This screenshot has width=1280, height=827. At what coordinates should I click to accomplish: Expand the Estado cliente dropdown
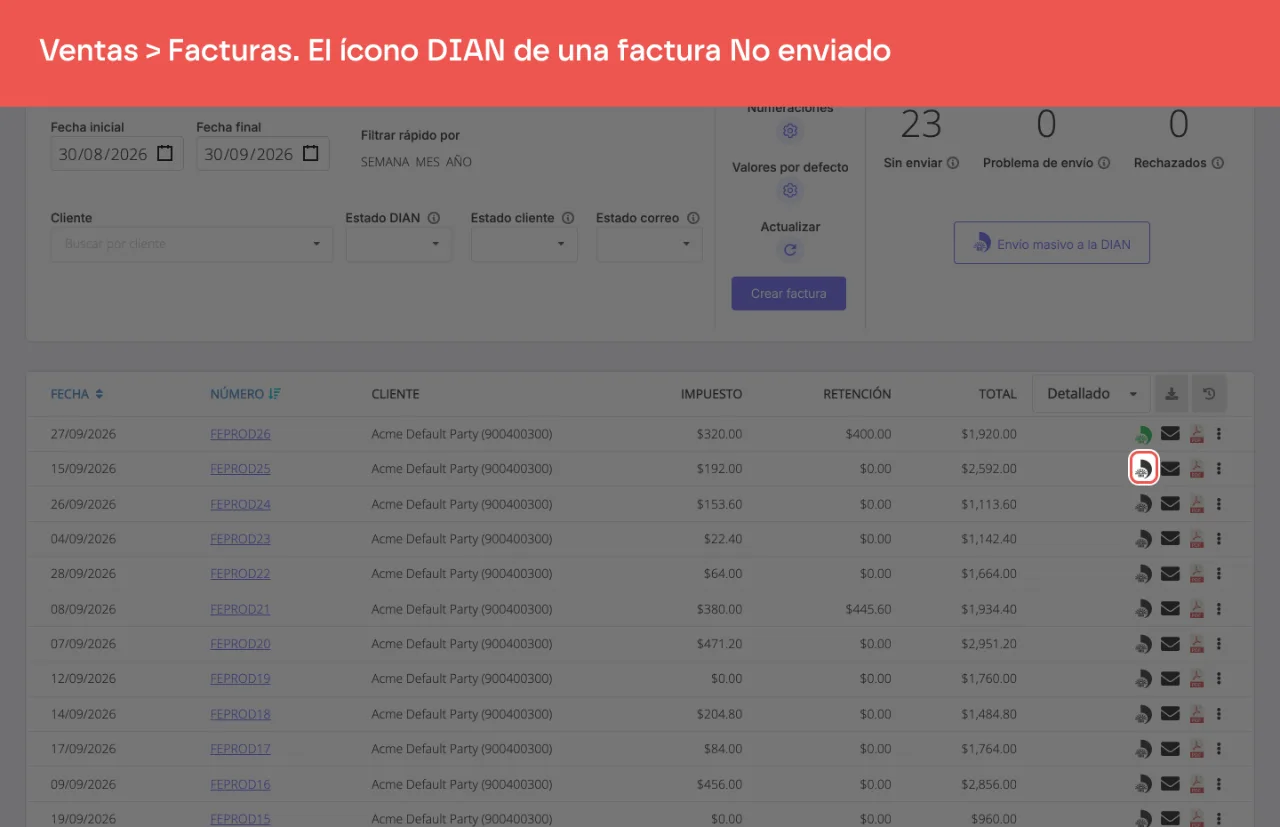[524, 244]
